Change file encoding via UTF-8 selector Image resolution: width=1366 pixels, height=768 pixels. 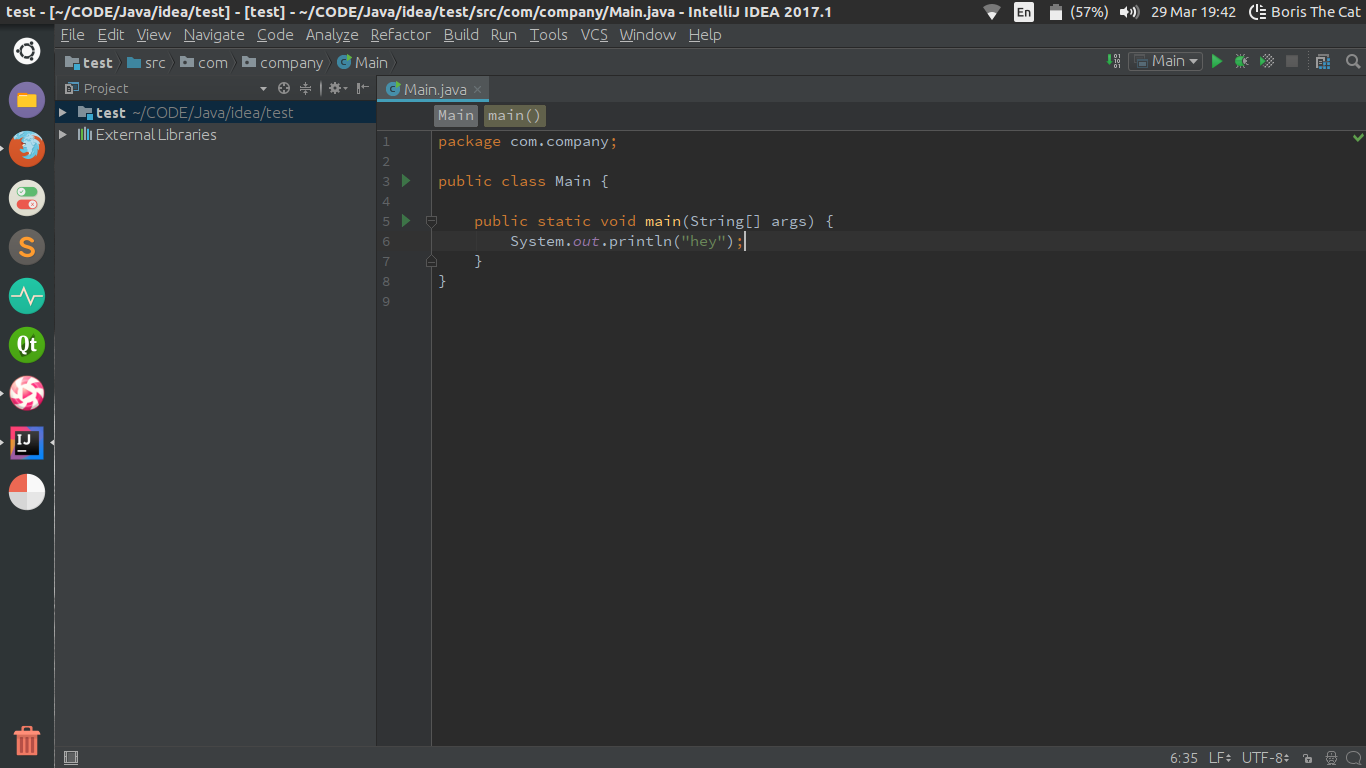(x=1264, y=758)
